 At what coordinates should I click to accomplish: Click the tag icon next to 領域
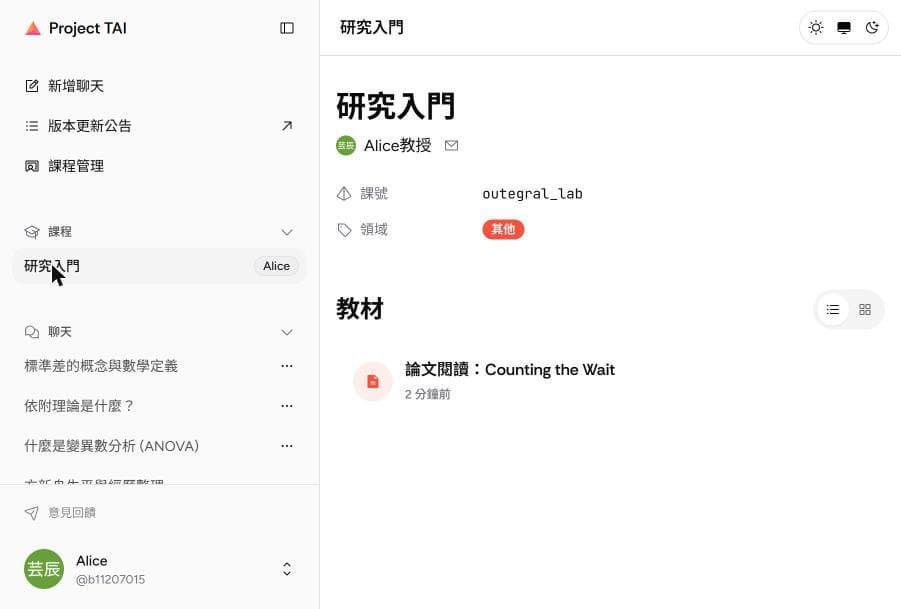[344, 230]
